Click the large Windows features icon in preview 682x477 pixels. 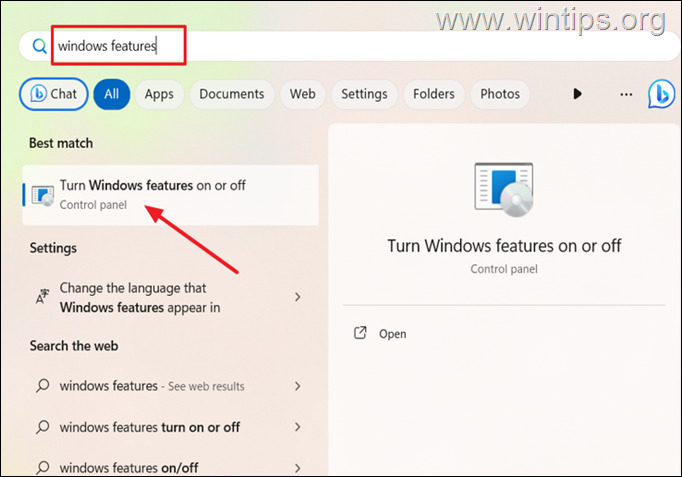click(504, 189)
